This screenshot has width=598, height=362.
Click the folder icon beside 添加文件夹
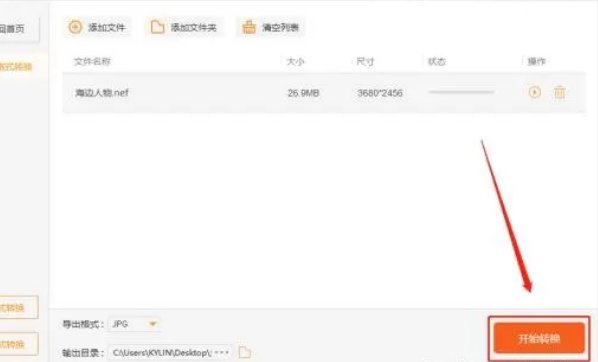[x=157, y=27]
